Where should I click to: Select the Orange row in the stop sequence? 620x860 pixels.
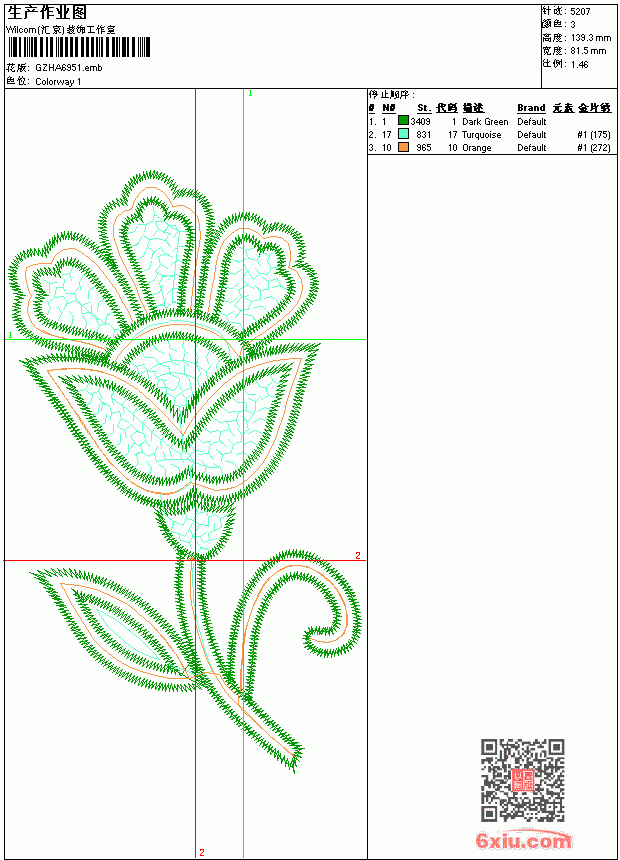point(490,148)
